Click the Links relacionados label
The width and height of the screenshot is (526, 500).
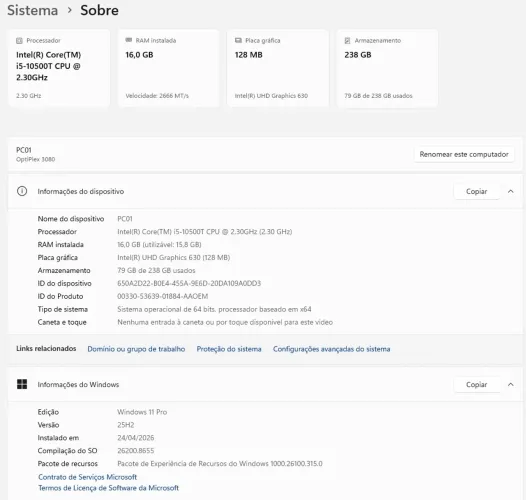(x=46, y=349)
